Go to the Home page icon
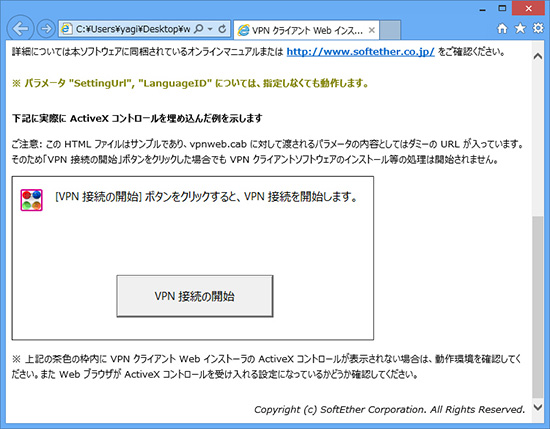Image resolution: width=550 pixels, height=429 pixels. 502,28
